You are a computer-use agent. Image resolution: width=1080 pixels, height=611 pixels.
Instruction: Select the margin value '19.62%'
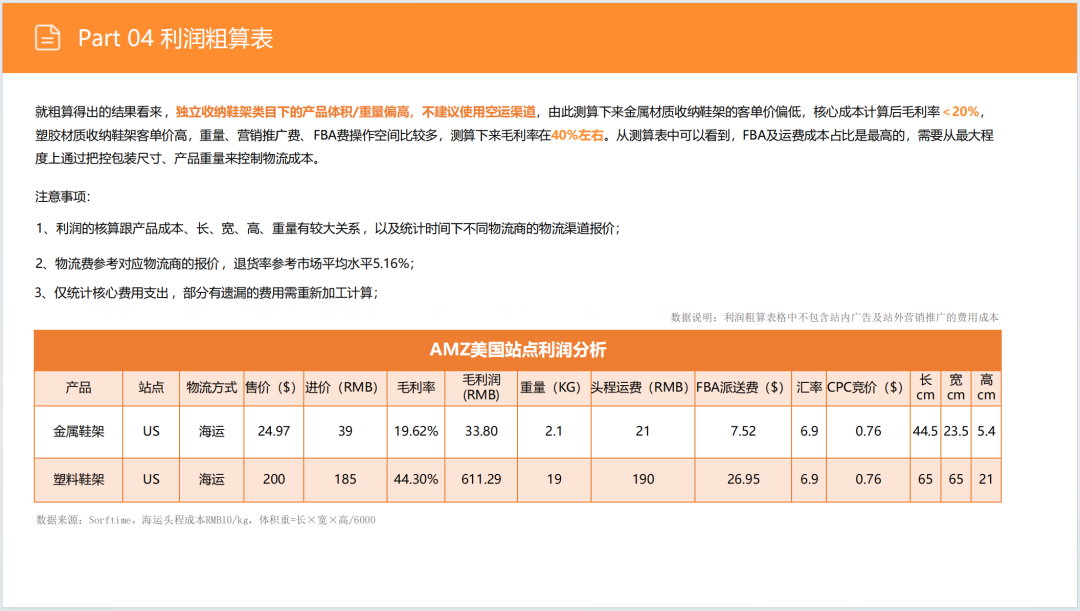click(416, 431)
